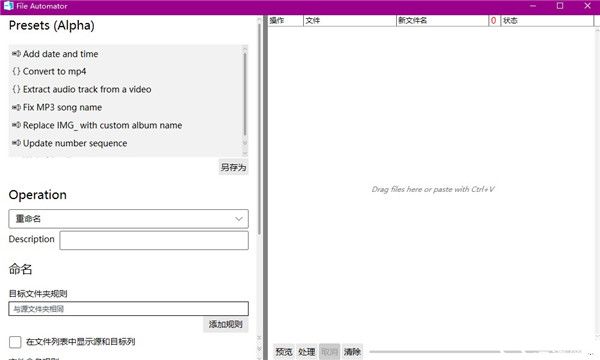Click the presets list vertical scrollbar
The height and width of the screenshot is (360, 600).
(x=245, y=100)
